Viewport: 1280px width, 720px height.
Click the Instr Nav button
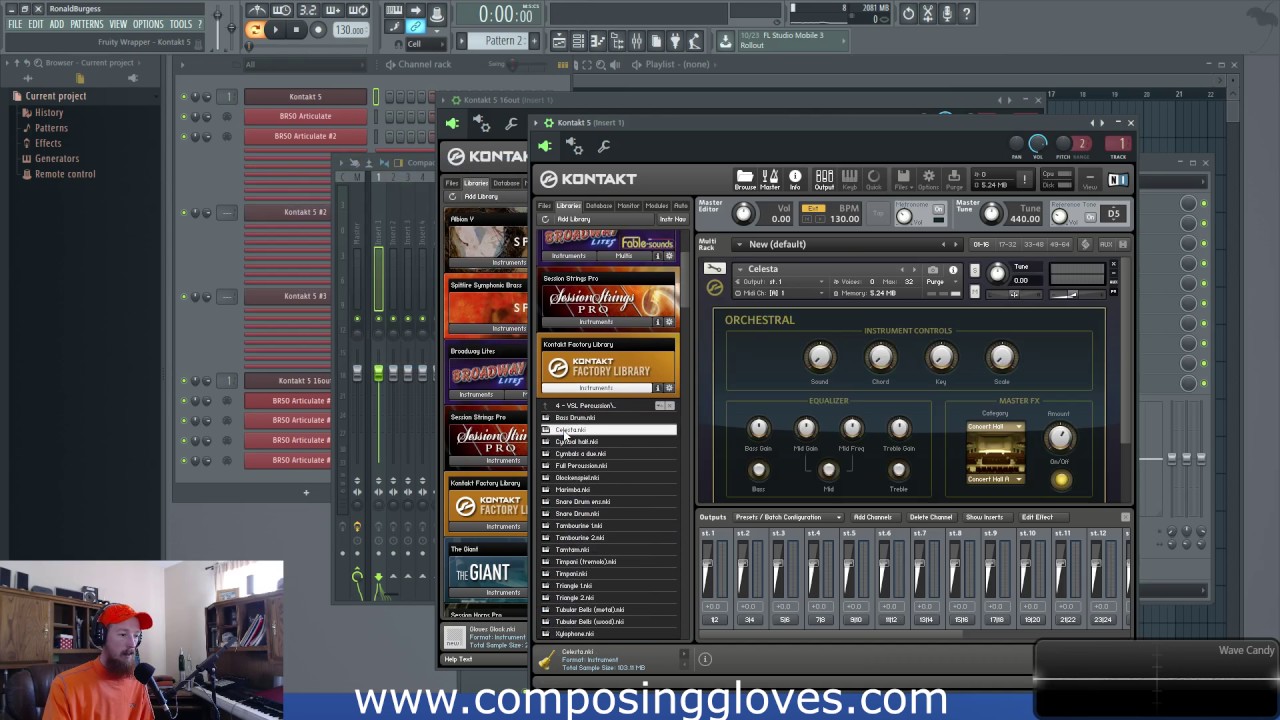[x=672, y=219]
